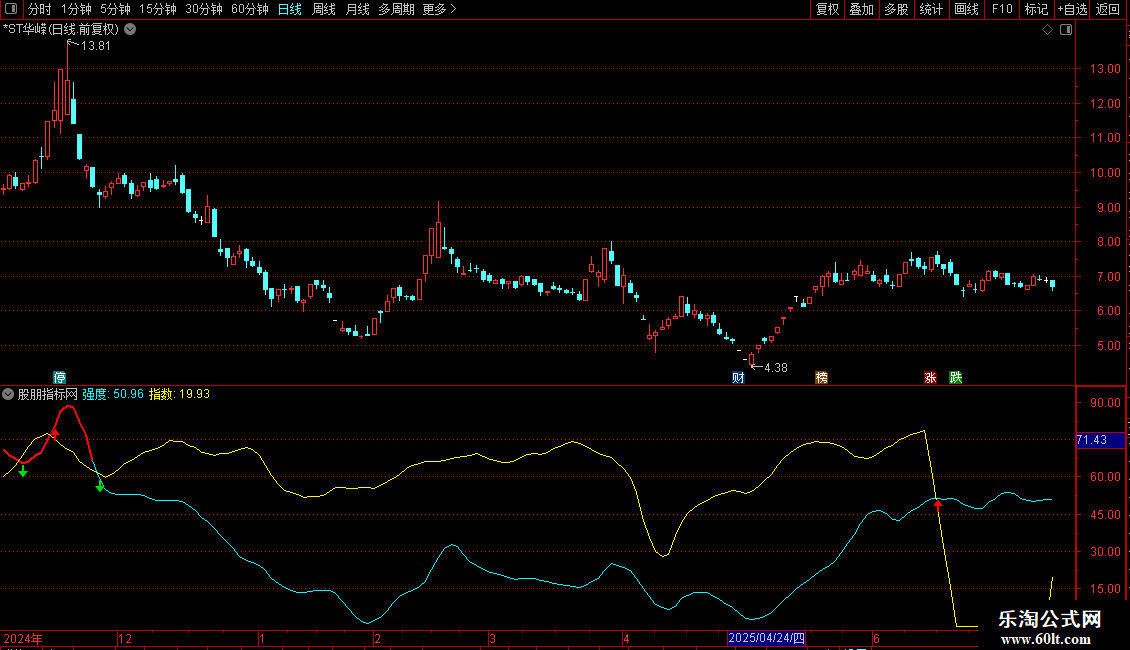This screenshot has width=1130, height=650.
Task: Expand the 更多 periods menu
Action: pos(438,9)
